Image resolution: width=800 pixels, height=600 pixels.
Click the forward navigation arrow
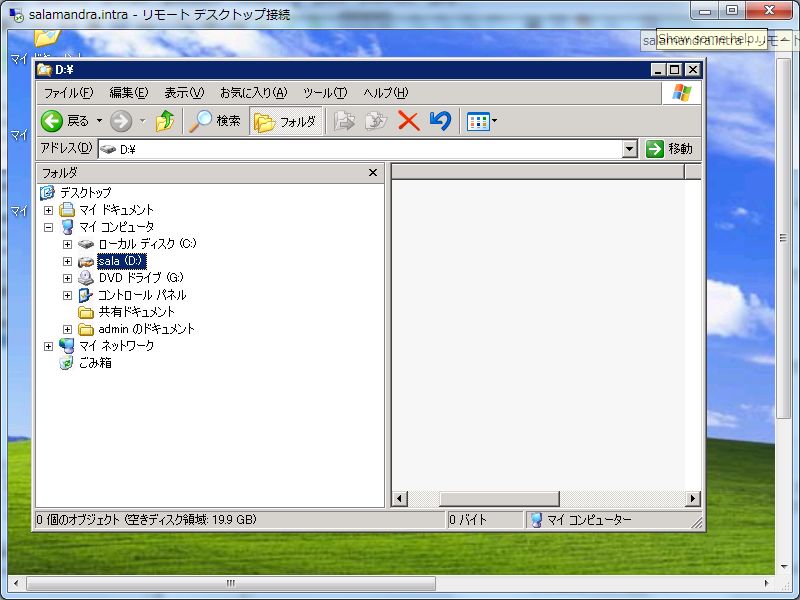[x=121, y=121]
